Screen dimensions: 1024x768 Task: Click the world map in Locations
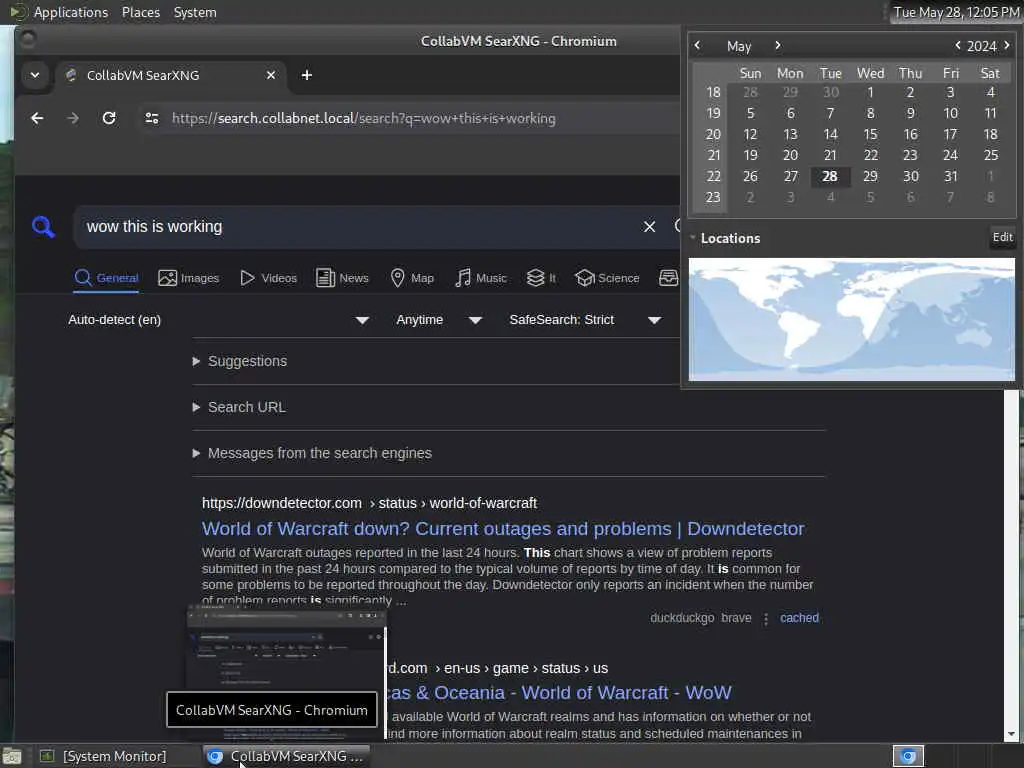pyautogui.click(x=852, y=319)
